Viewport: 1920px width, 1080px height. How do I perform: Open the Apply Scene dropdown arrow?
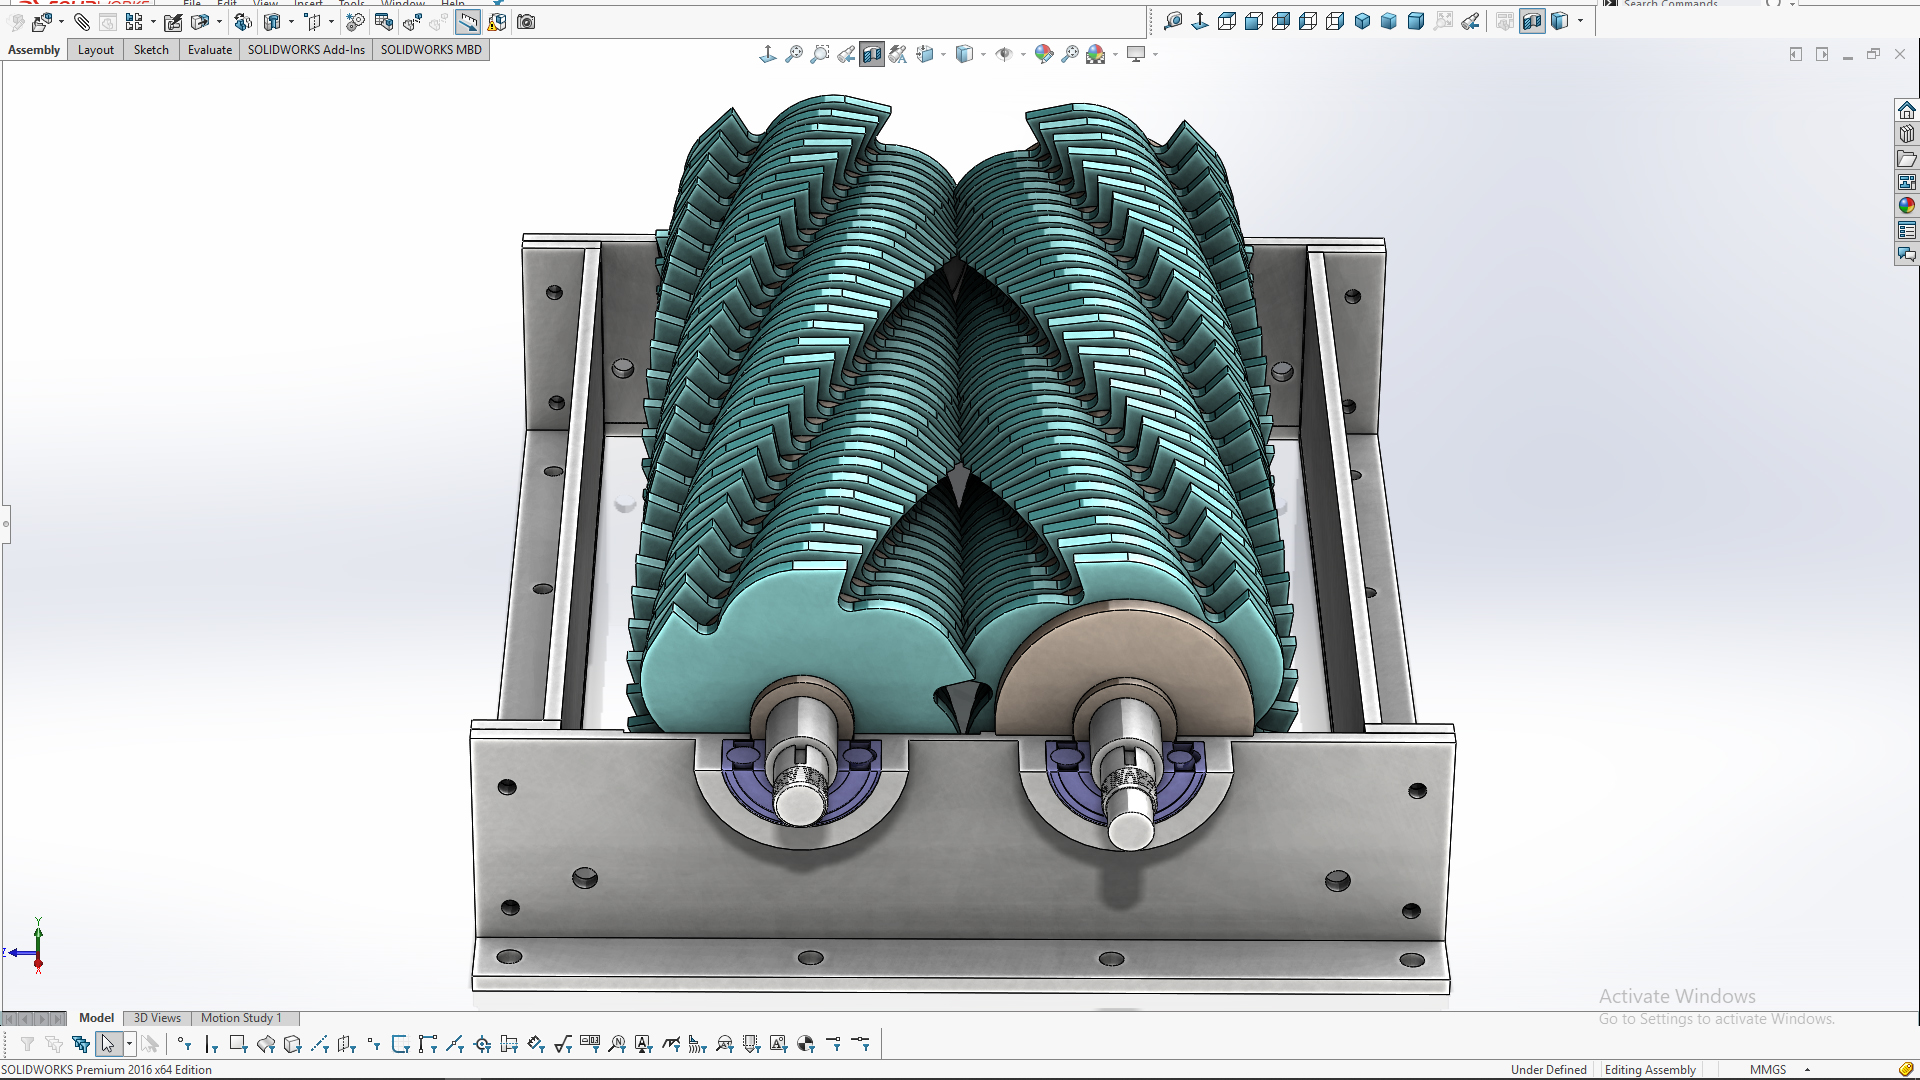(x=1115, y=55)
